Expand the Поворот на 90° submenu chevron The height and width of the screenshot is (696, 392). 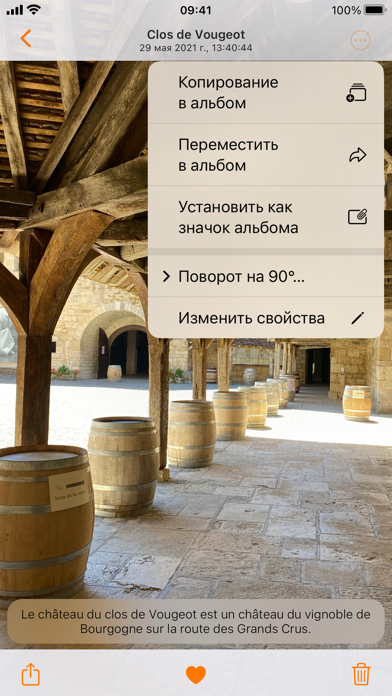pyautogui.click(x=166, y=277)
